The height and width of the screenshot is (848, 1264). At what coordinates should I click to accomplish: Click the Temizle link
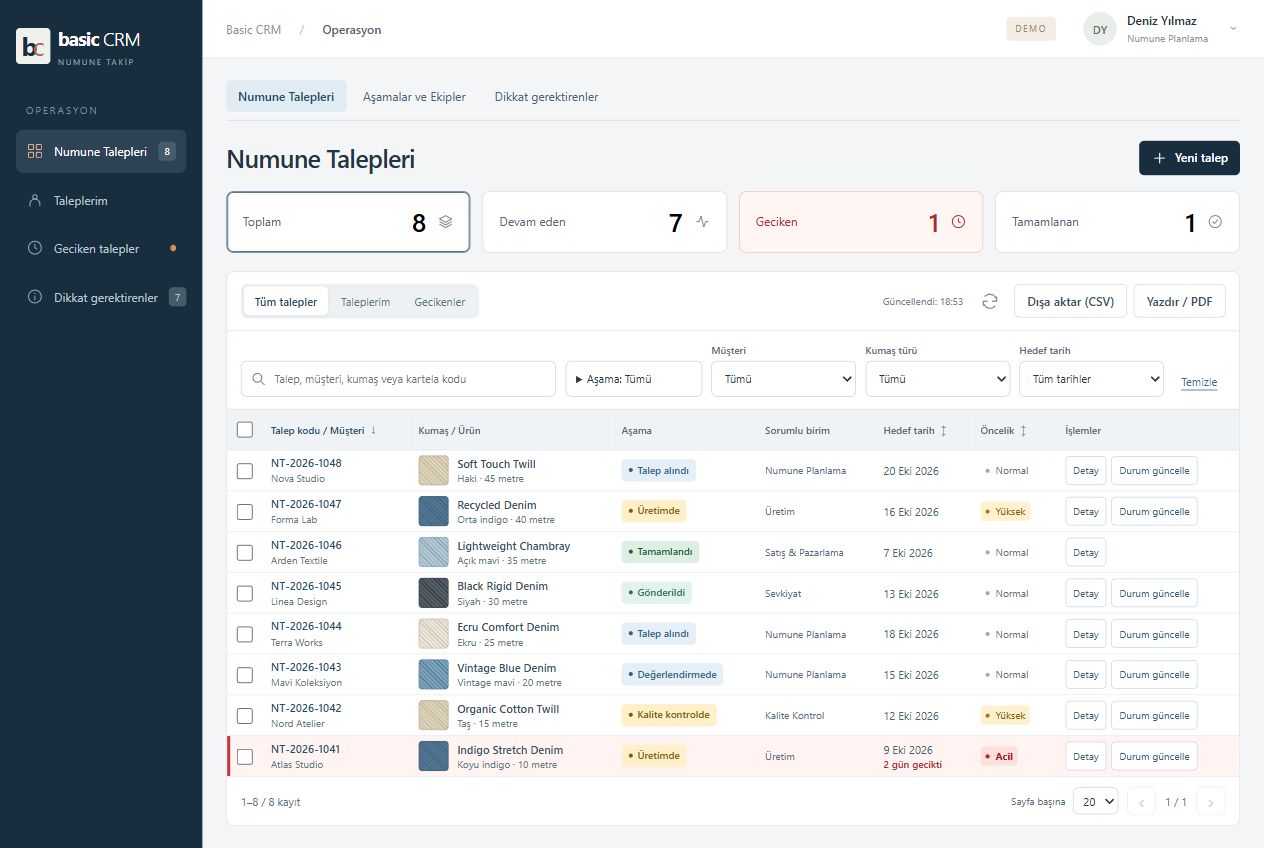pos(1199,382)
